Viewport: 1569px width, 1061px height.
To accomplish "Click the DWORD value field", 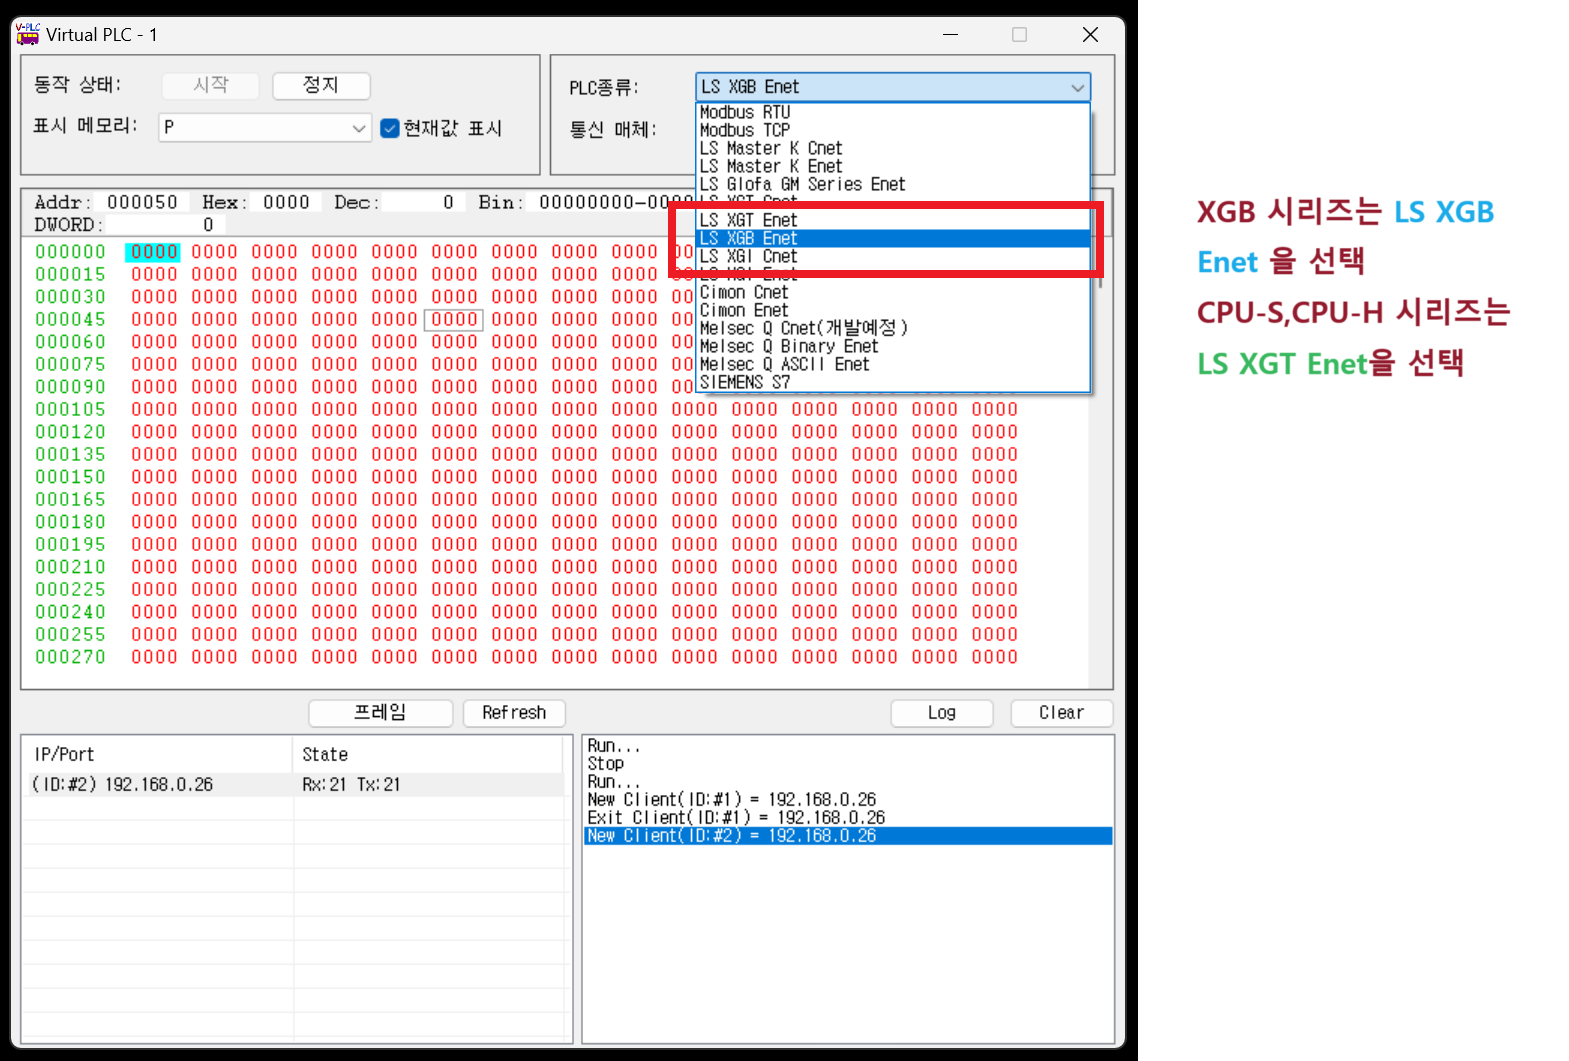I will tap(163, 225).
